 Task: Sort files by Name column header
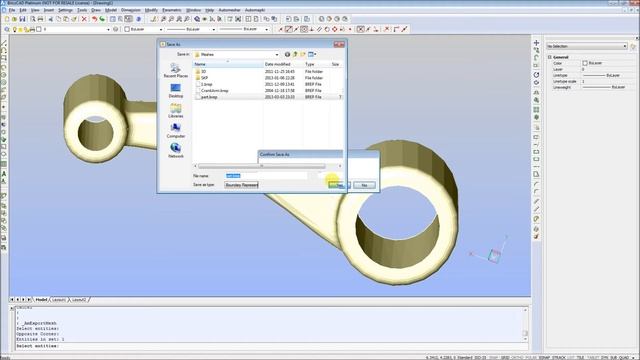(x=228, y=64)
